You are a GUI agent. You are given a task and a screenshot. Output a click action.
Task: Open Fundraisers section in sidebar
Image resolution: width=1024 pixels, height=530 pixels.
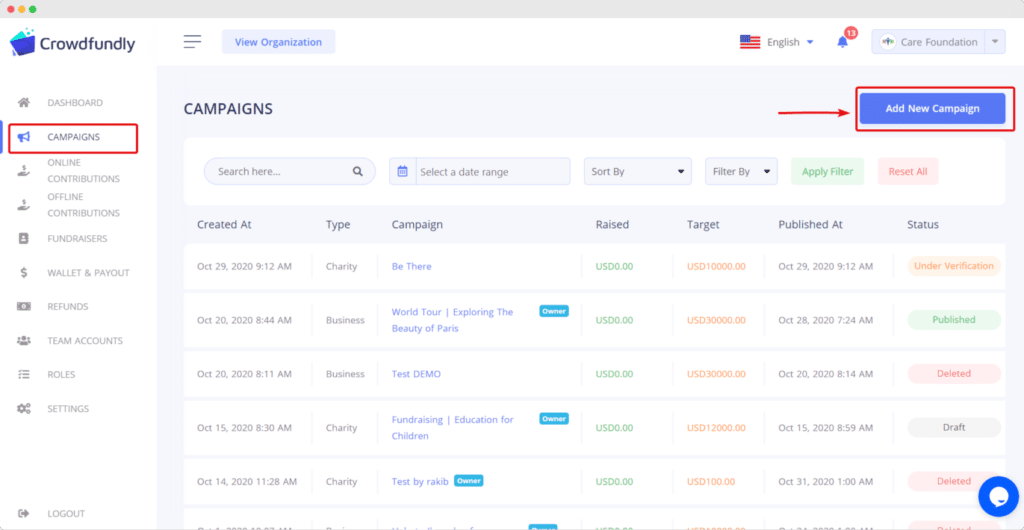(77, 239)
